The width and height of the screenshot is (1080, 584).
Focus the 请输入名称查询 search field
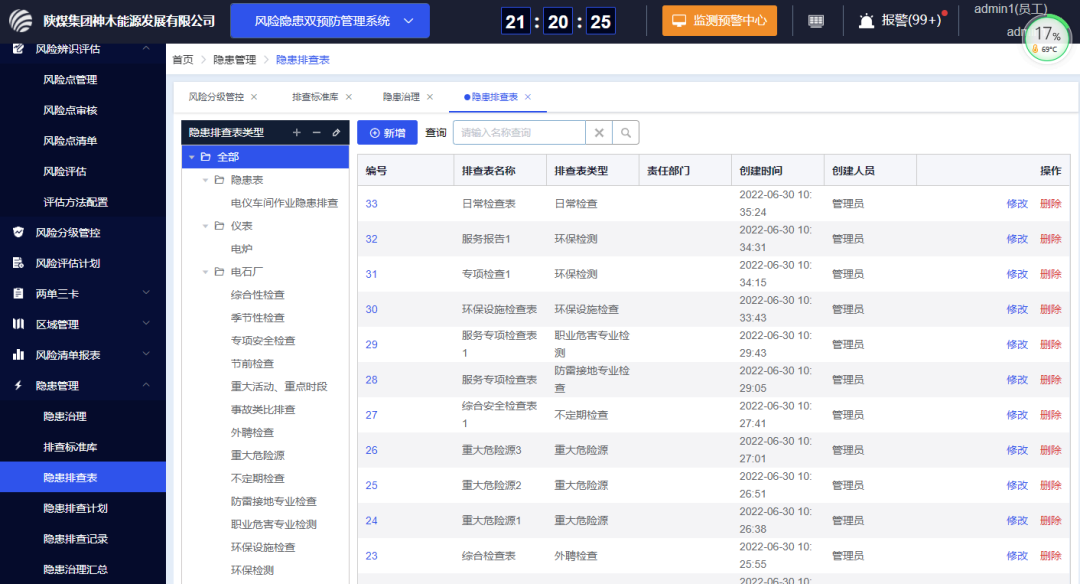[x=519, y=133]
